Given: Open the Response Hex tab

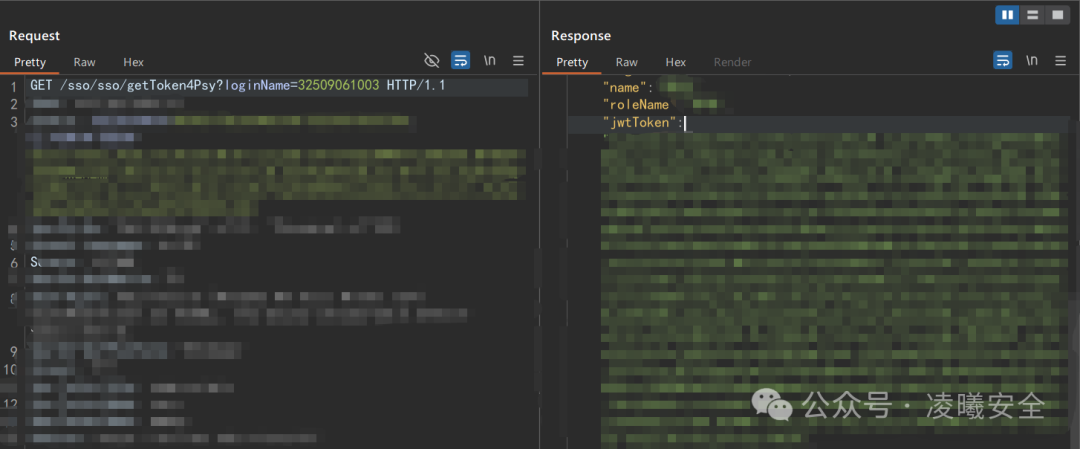Looking at the screenshot, I should [676, 62].
